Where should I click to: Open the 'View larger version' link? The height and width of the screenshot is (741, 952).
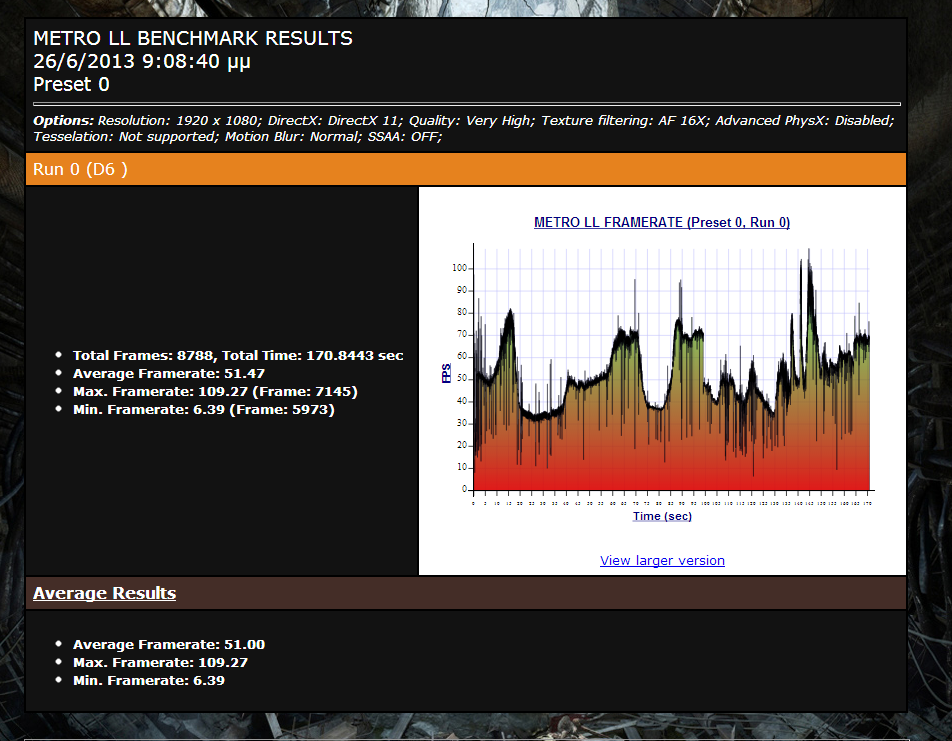662,561
